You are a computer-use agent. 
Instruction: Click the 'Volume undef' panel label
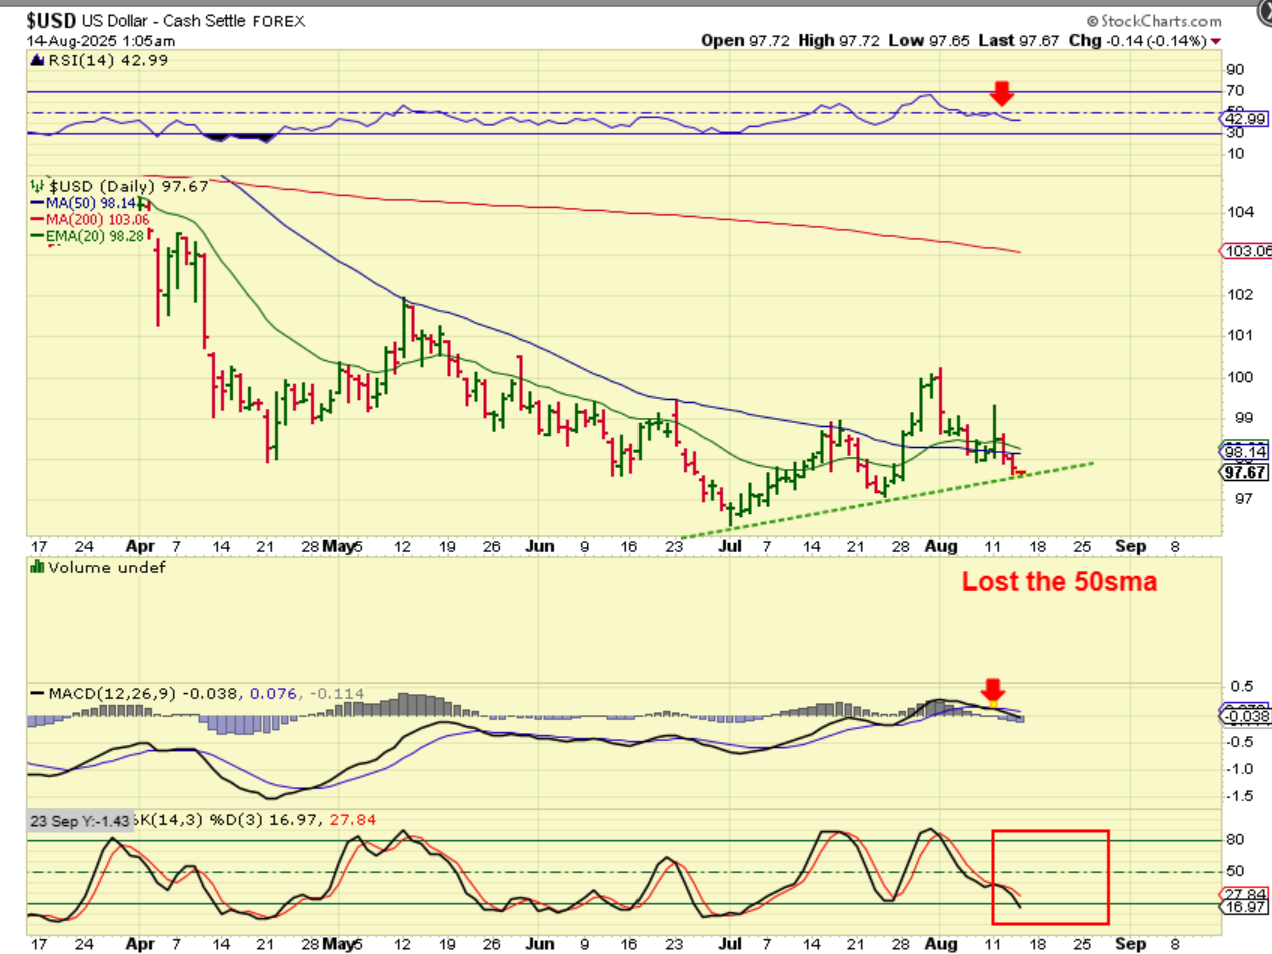pos(107,567)
